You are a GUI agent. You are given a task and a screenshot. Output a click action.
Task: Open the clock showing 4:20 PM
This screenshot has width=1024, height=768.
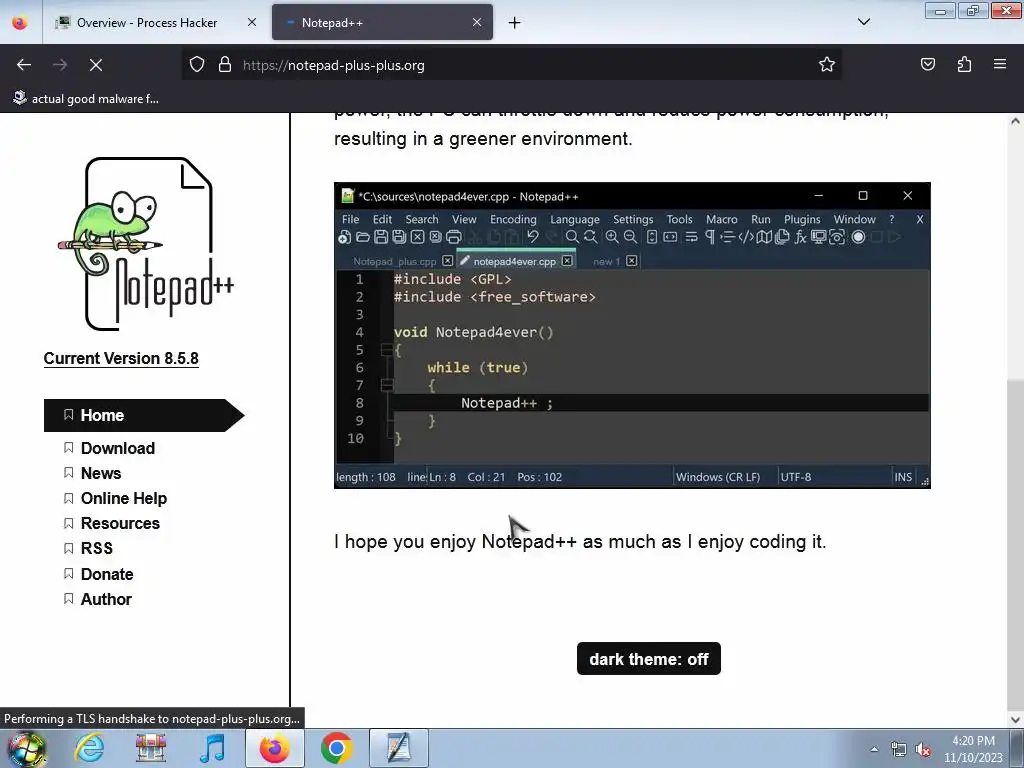(973, 749)
